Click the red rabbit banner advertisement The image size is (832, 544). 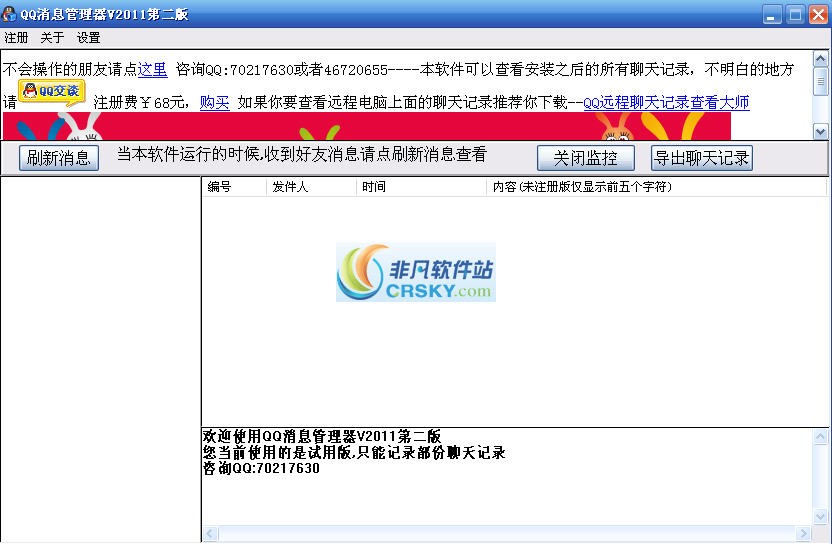(367, 126)
